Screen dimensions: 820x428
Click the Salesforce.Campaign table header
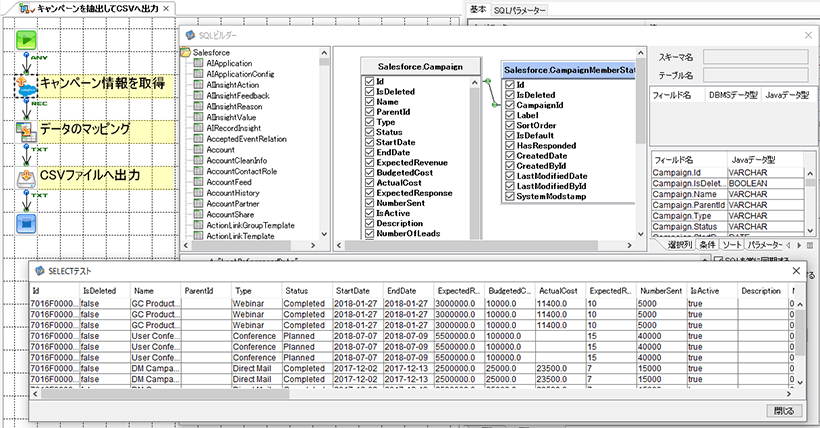(x=420, y=67)
